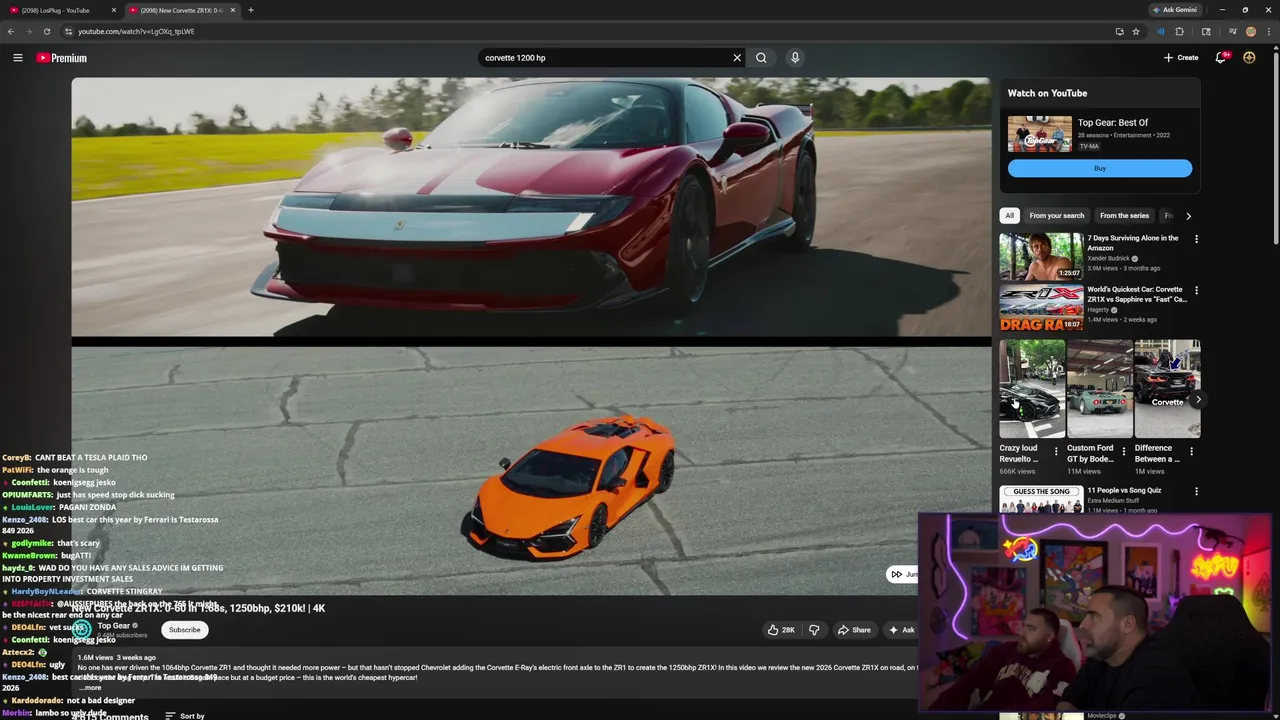Like the video with thumbs up 28K
The height and width of the screenshot is (720, 1280).
pyautogui.click(x=781, y=630)
